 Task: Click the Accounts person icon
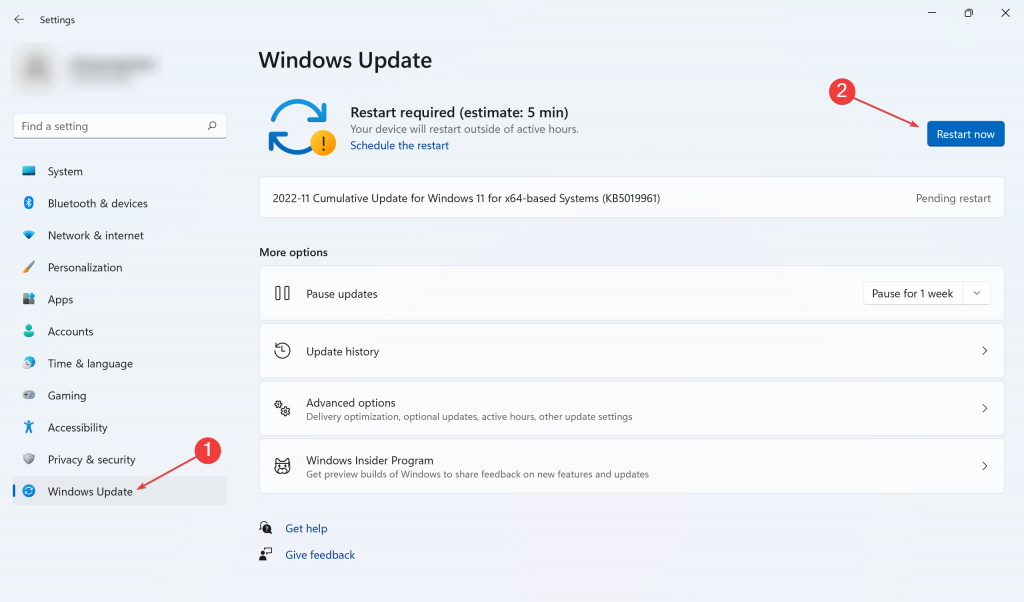click(x=29, y=331)
